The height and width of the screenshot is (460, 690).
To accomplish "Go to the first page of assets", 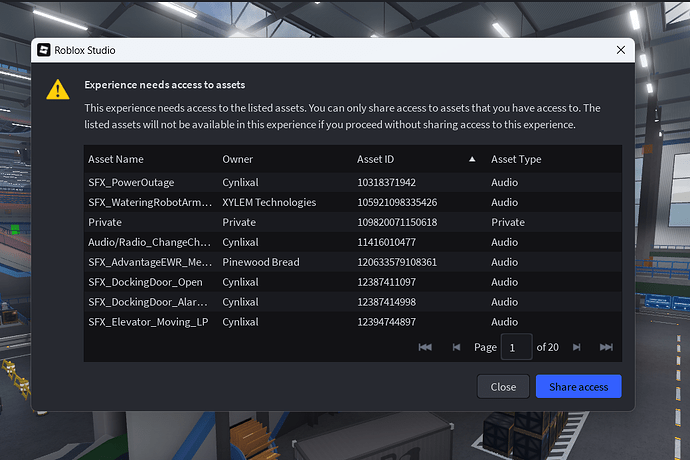I will 425,347.
